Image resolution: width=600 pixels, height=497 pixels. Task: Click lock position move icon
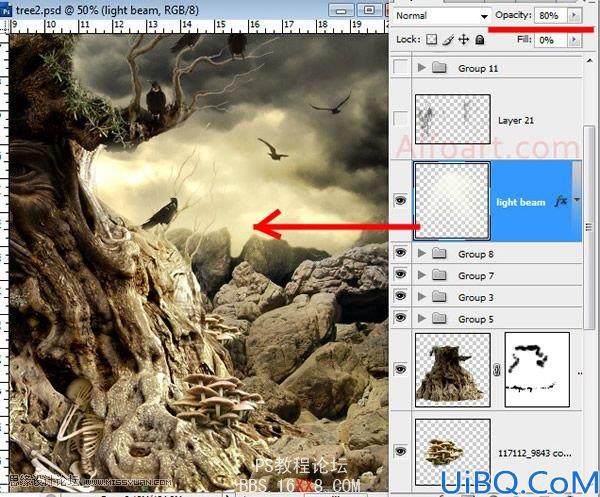click(464, 39)
